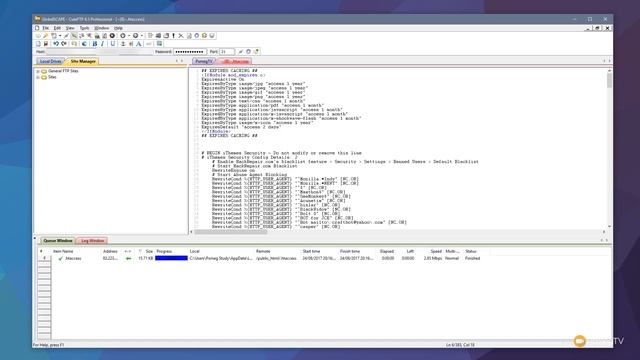Create a new document in editor toolbar
The width and height of the screenshot is (640, 360).
point(38,44)
